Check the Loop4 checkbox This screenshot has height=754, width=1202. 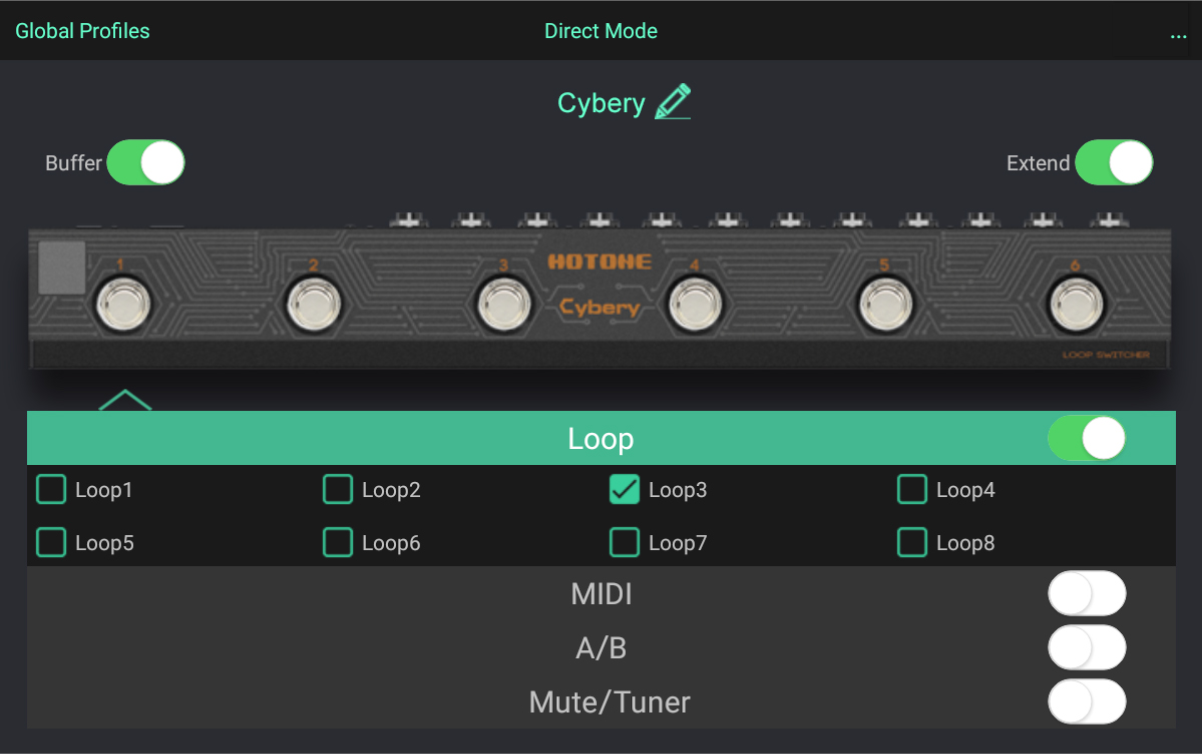pyautogui.click(x=912, y=489)
